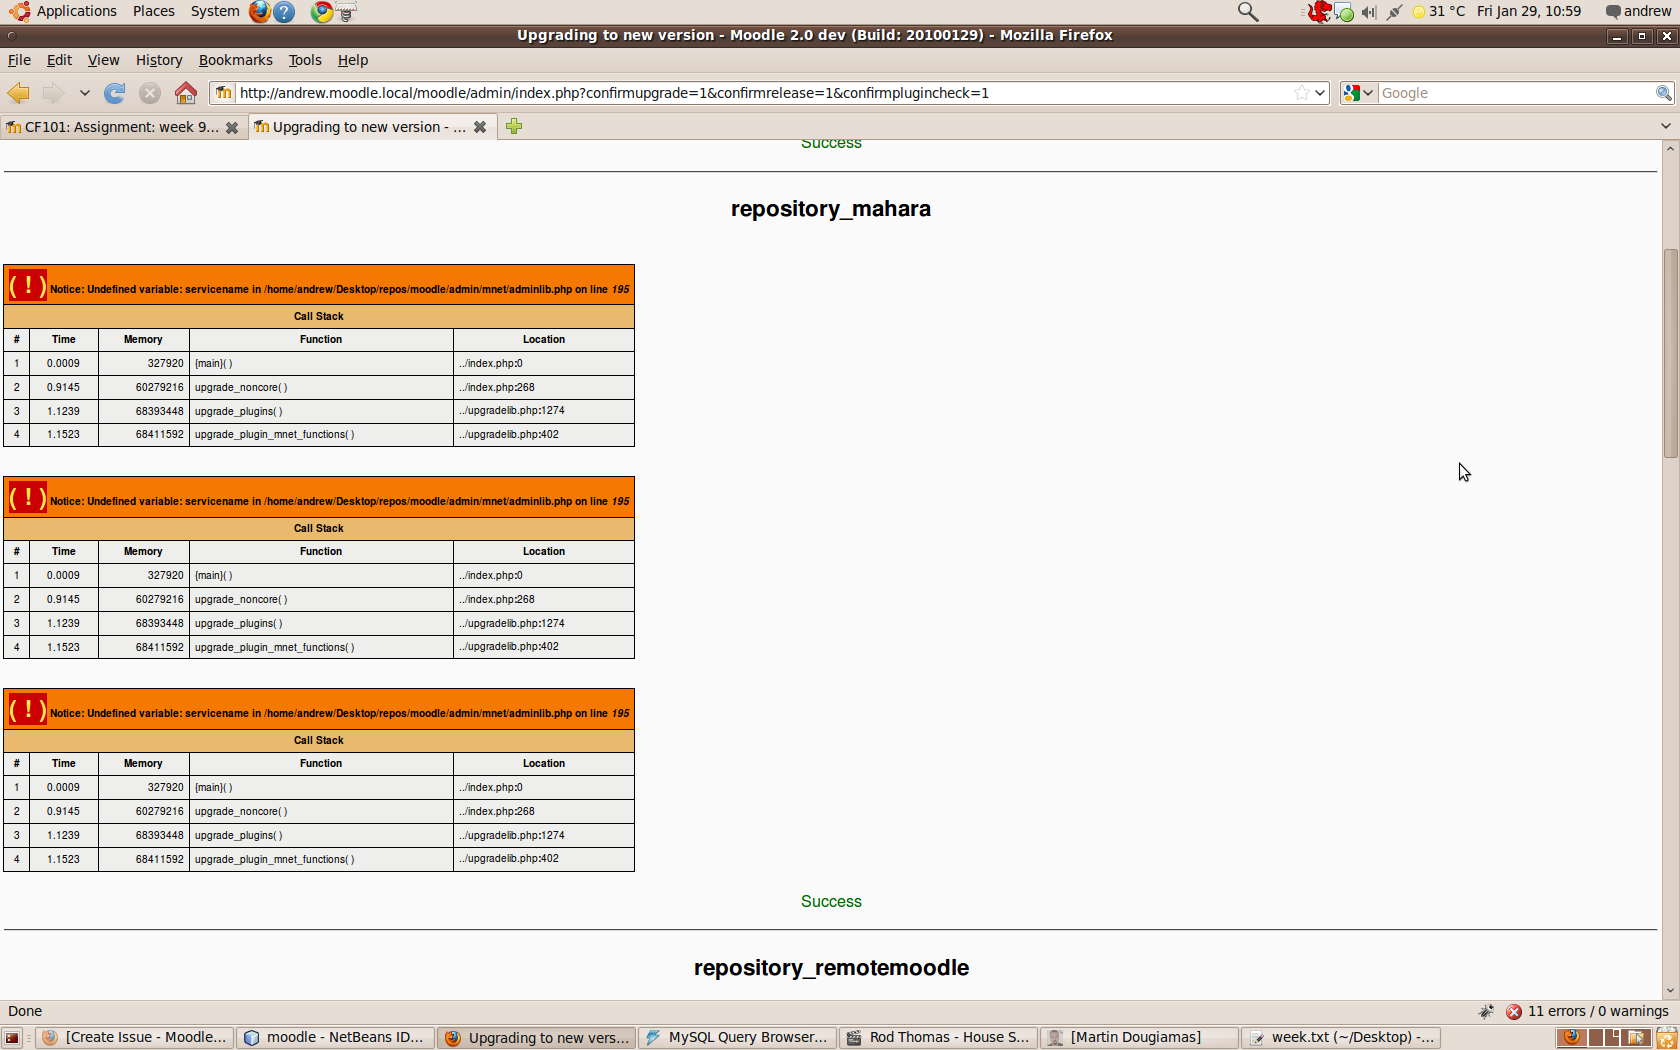Open the System menu
This screenshot has width=1680, height=1050.
tap(215, 11)
